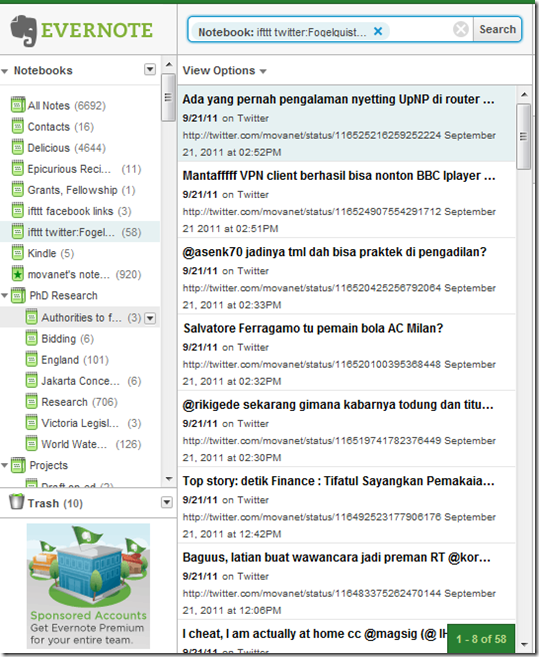Collapse the Projects stack triangle

[x=5, y=465]
